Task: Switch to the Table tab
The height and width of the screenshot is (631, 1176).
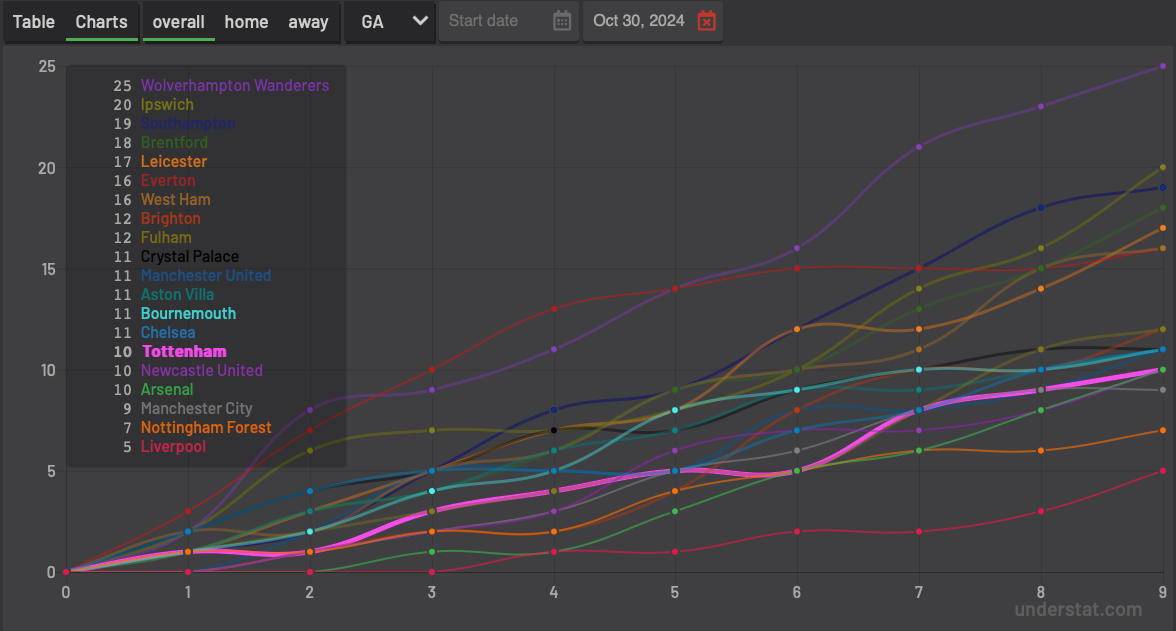Action: 34,22
